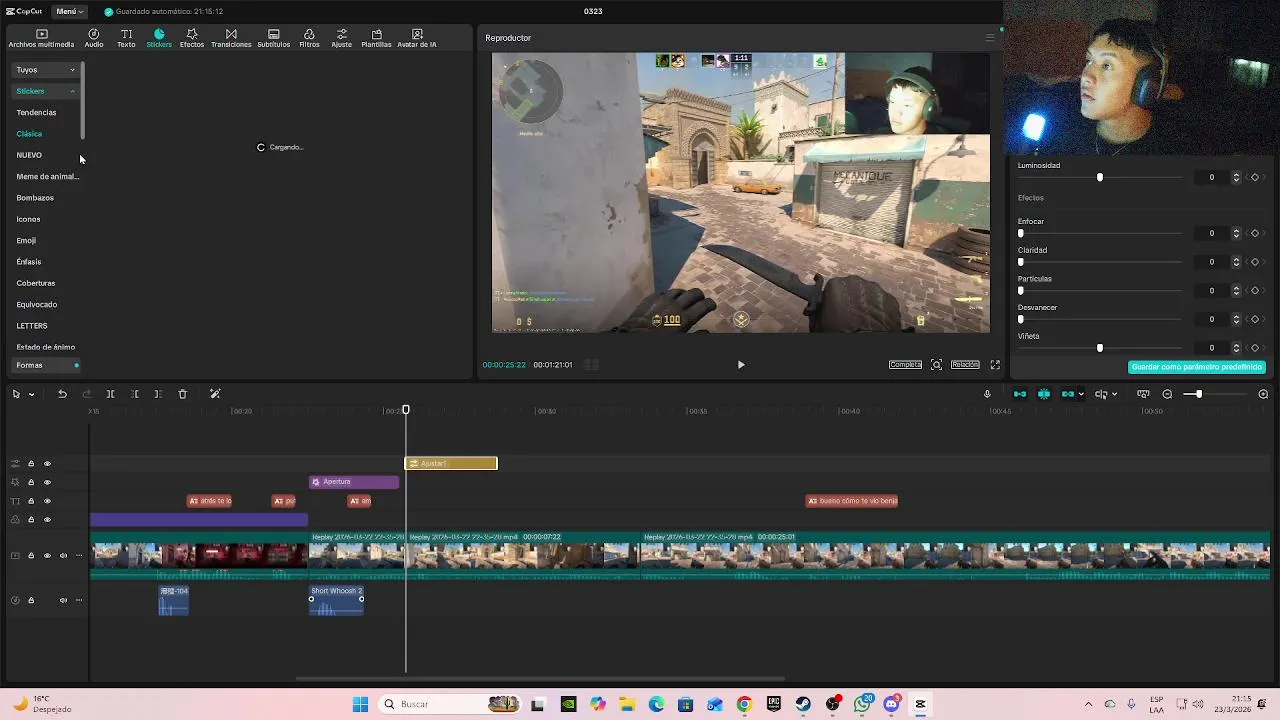The width and height of the screenshot is (1280, 720).
Task: Click the delete left trim tool
Action: [134, 394]
